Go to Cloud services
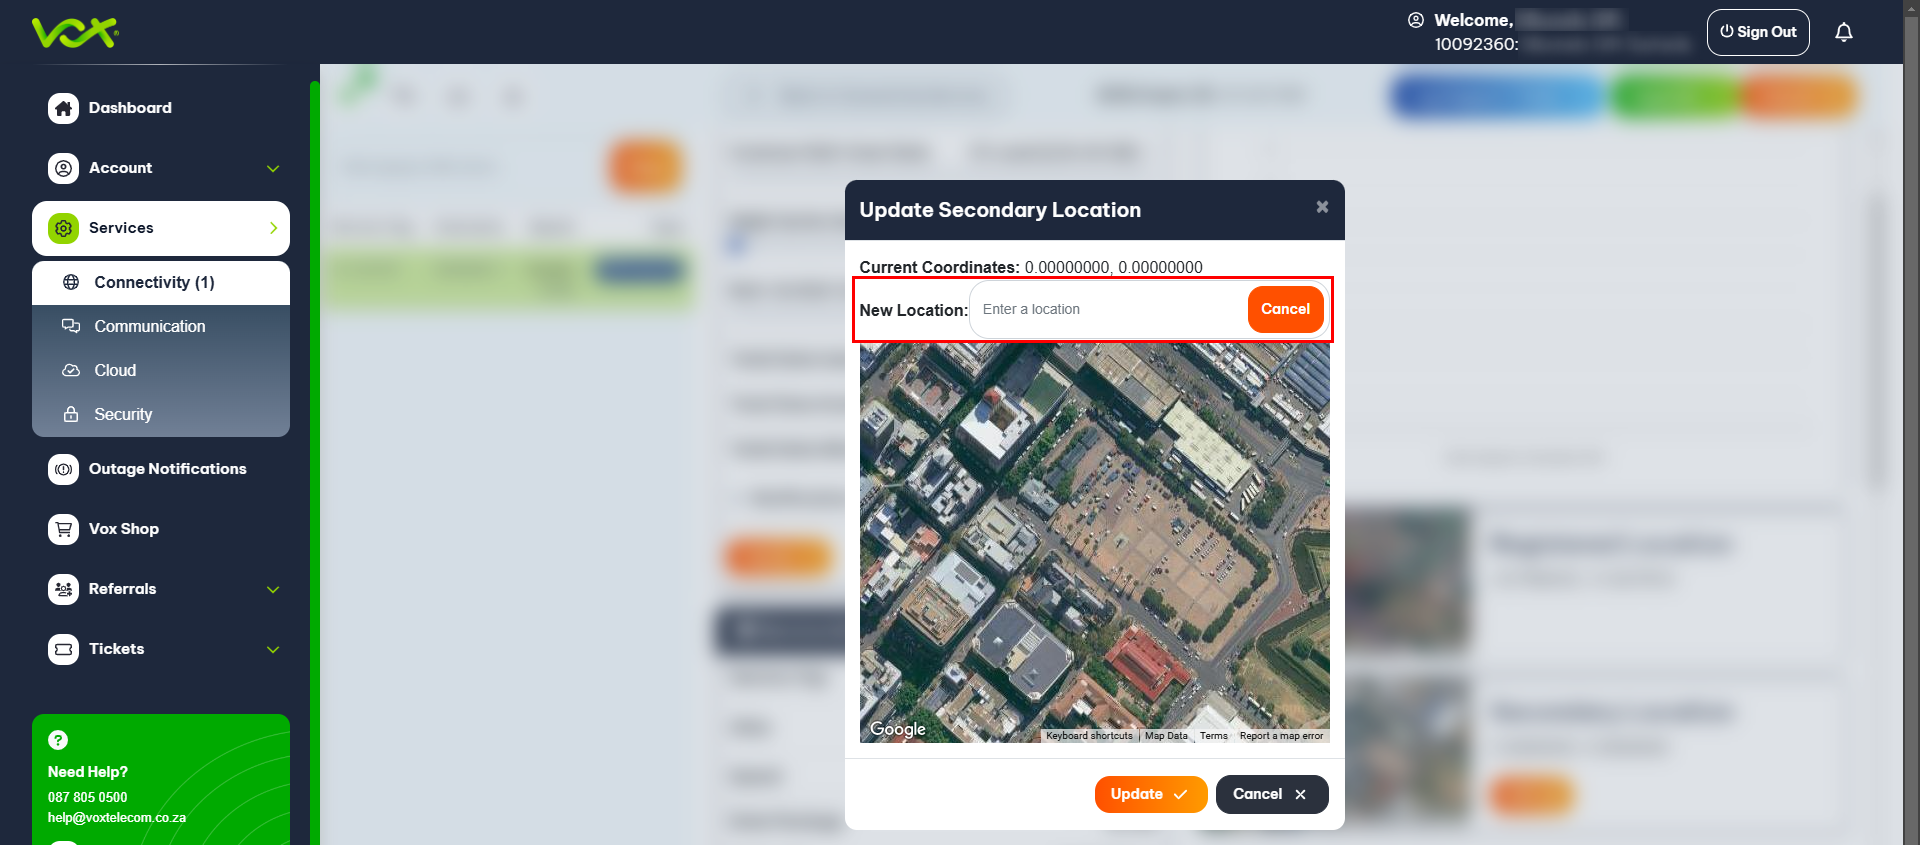Viewport: 1920px width, 845px height. (x=115, y=371)
